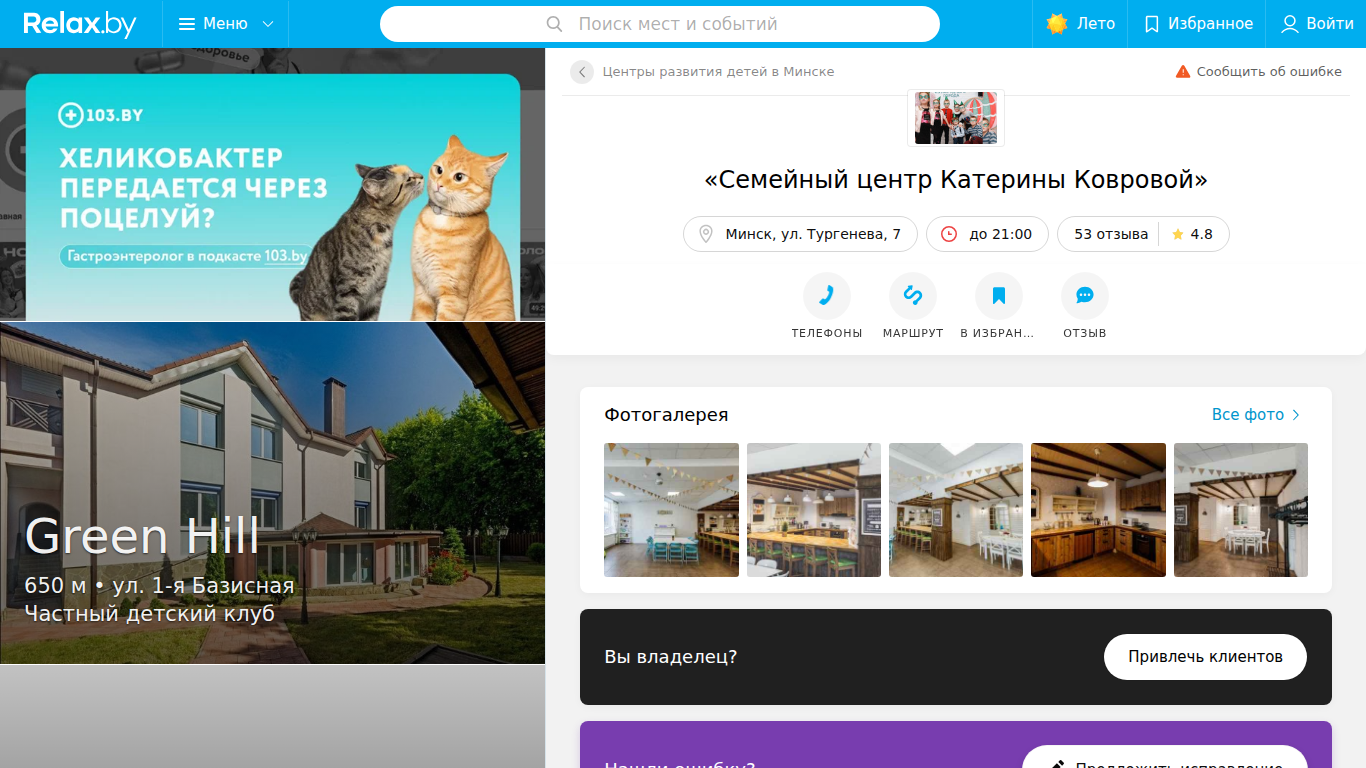Open the third gallery photo

pos(956,510)
